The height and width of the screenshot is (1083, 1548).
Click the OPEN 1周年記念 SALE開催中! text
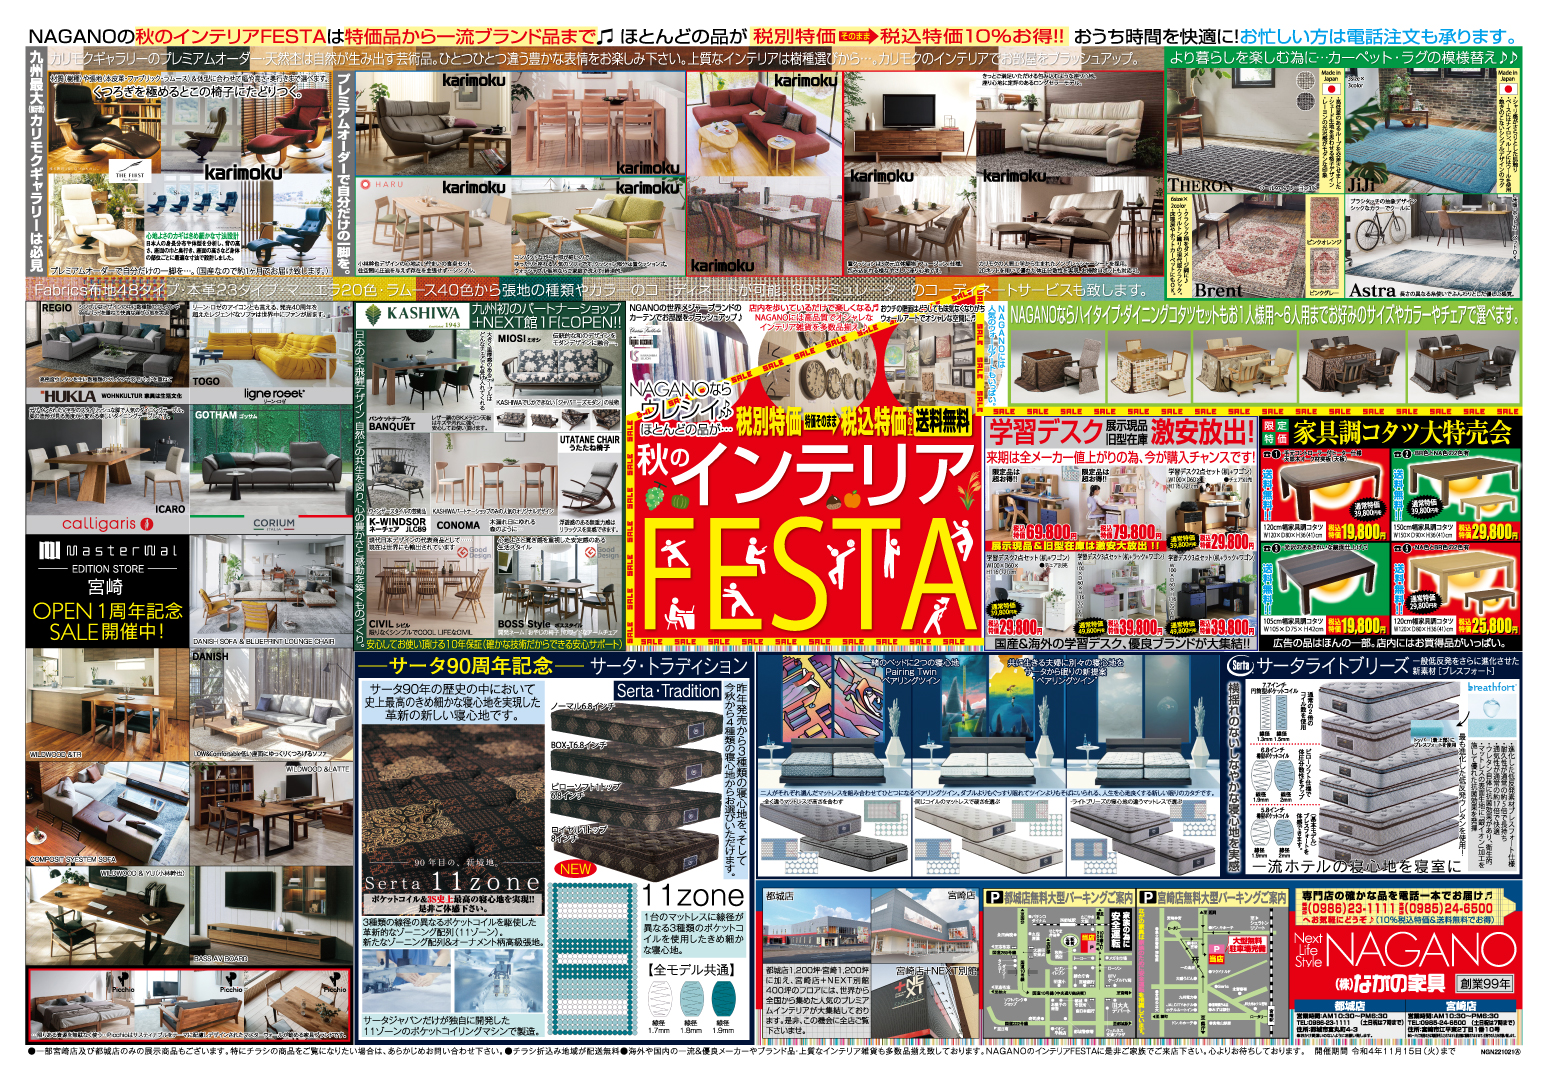[107, 621]
